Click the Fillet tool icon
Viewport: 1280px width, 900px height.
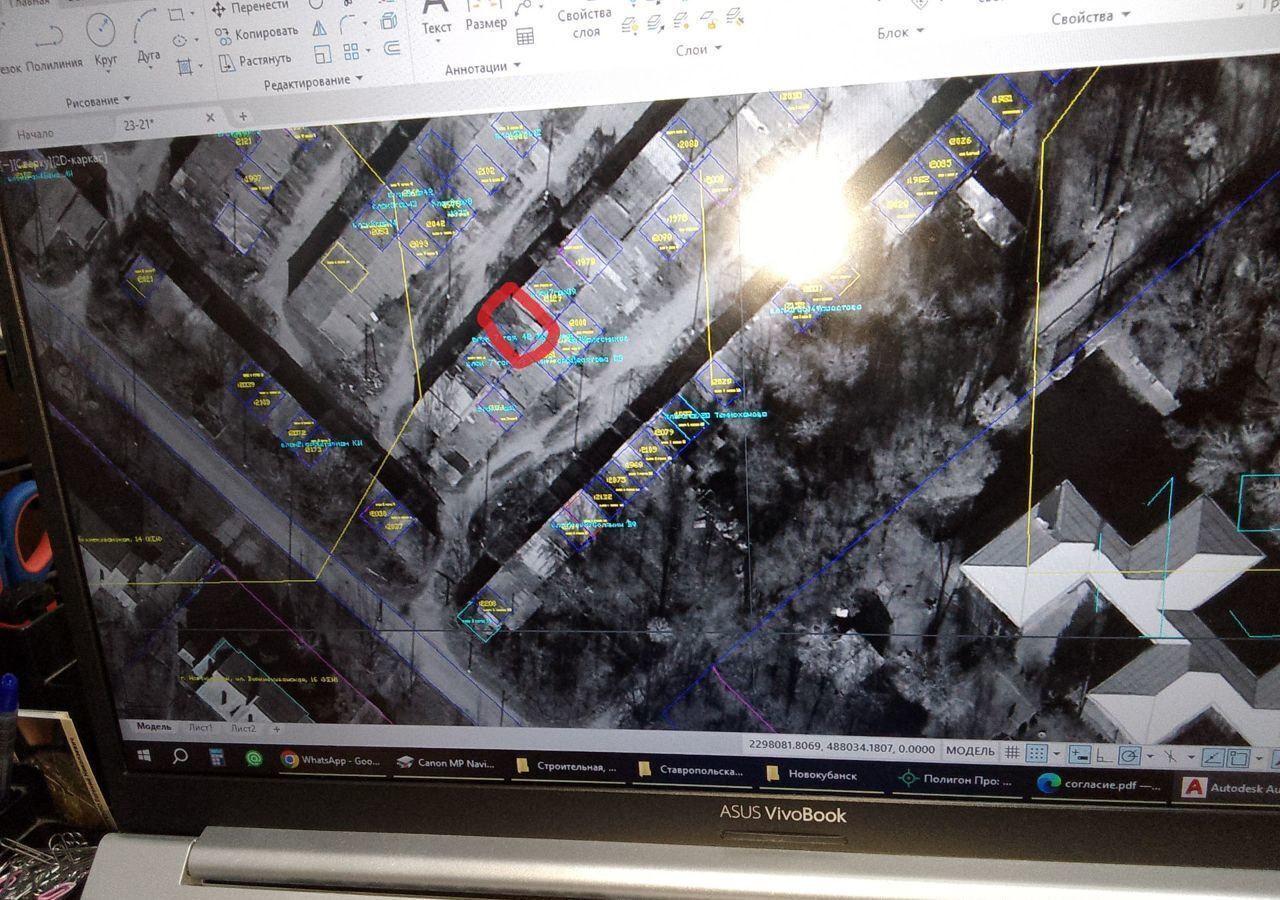coord(348,24)
